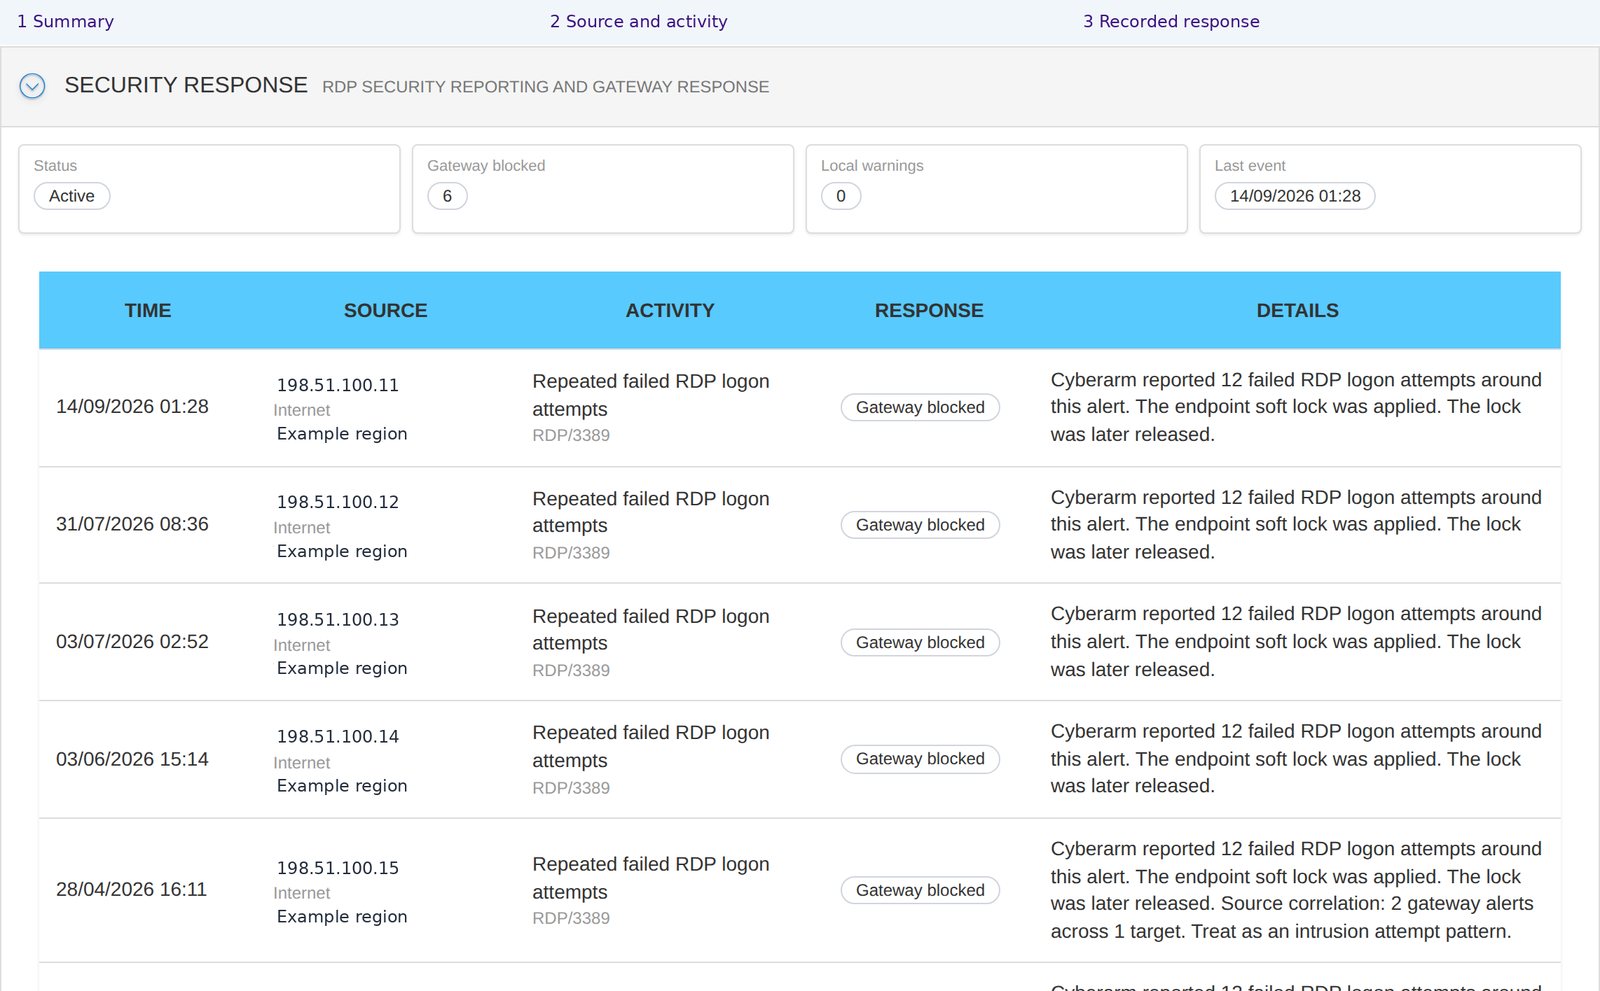The width and height of the screenshot is (1600, 991).
Task: Click Gateway blocked badge for 198.51.100.12
Action: pyautogui.click(x=920, y=525)
